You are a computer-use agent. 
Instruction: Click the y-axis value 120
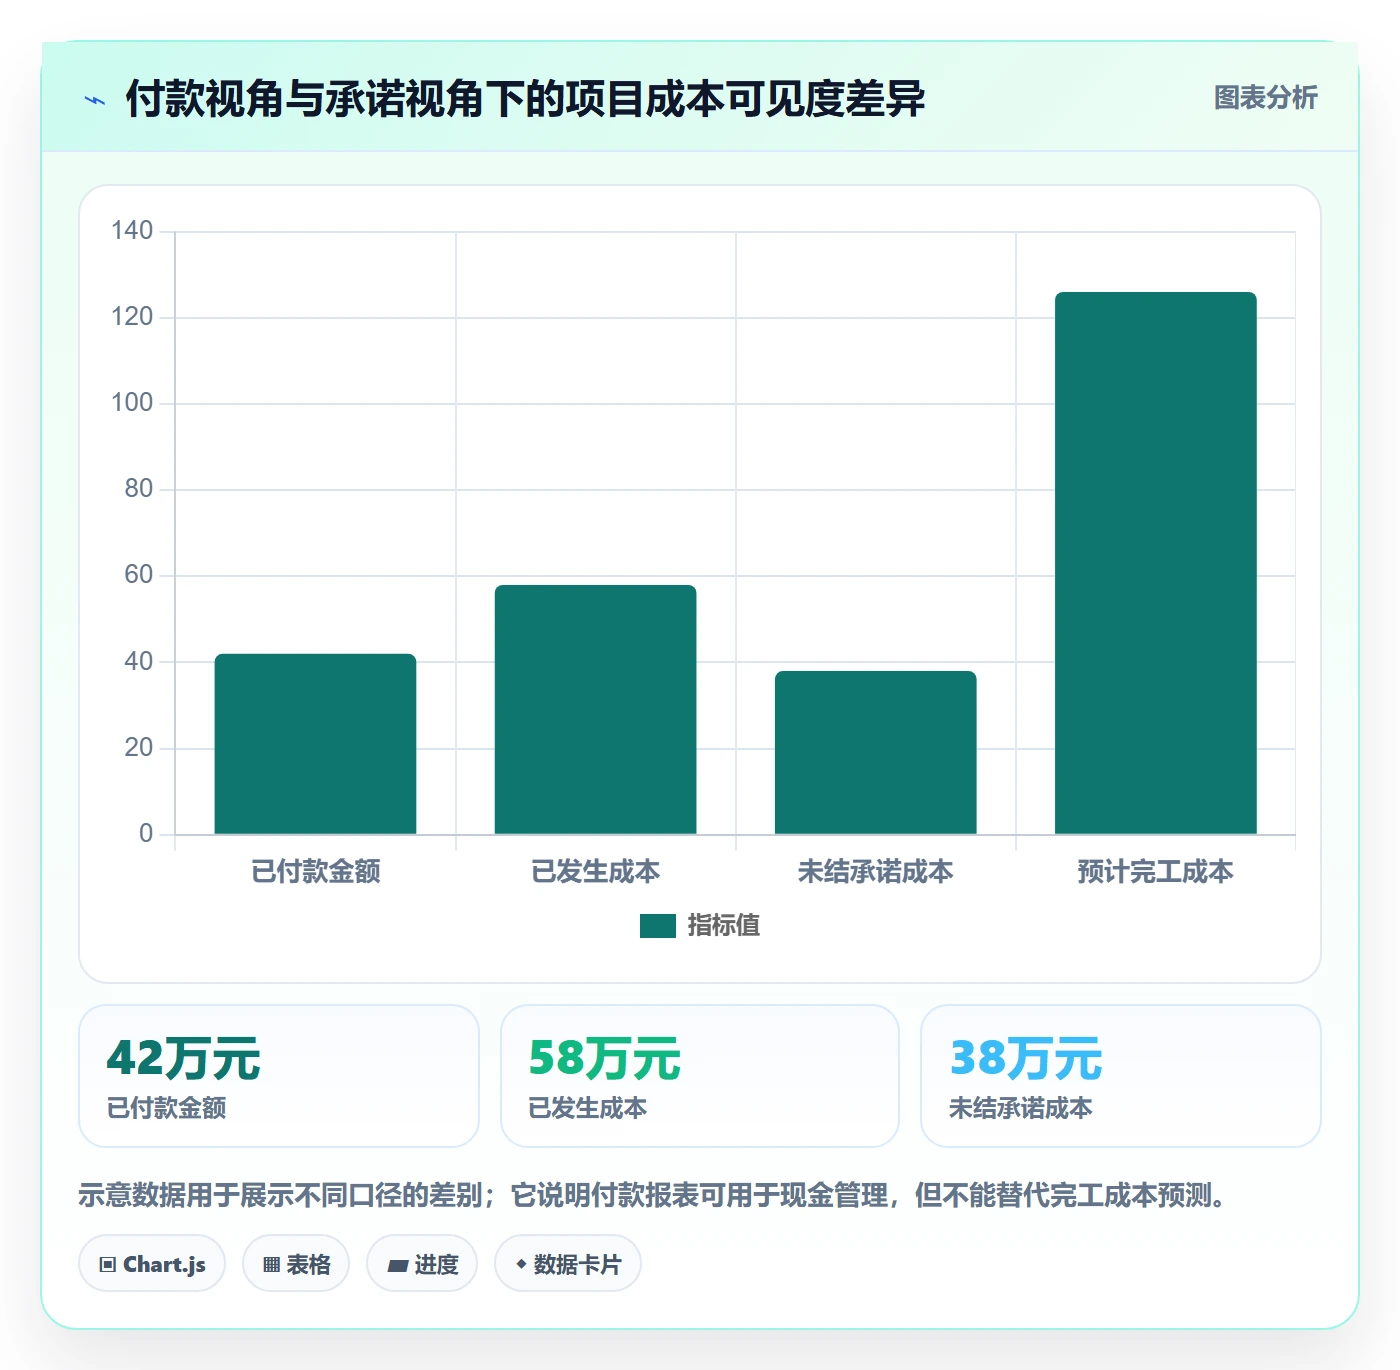click(132, 317)
